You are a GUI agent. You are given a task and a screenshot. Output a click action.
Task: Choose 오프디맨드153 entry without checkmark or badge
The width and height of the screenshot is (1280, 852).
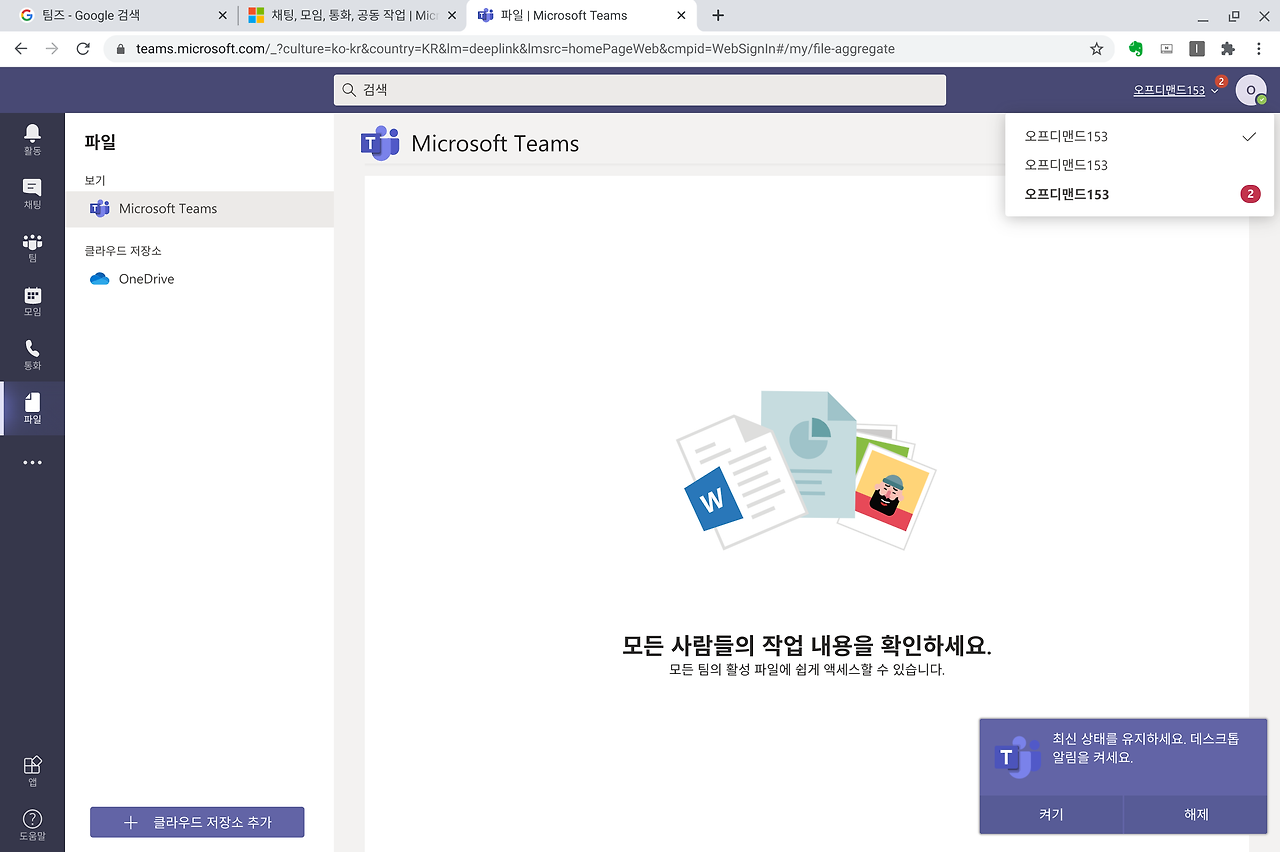coord(1140,165)
